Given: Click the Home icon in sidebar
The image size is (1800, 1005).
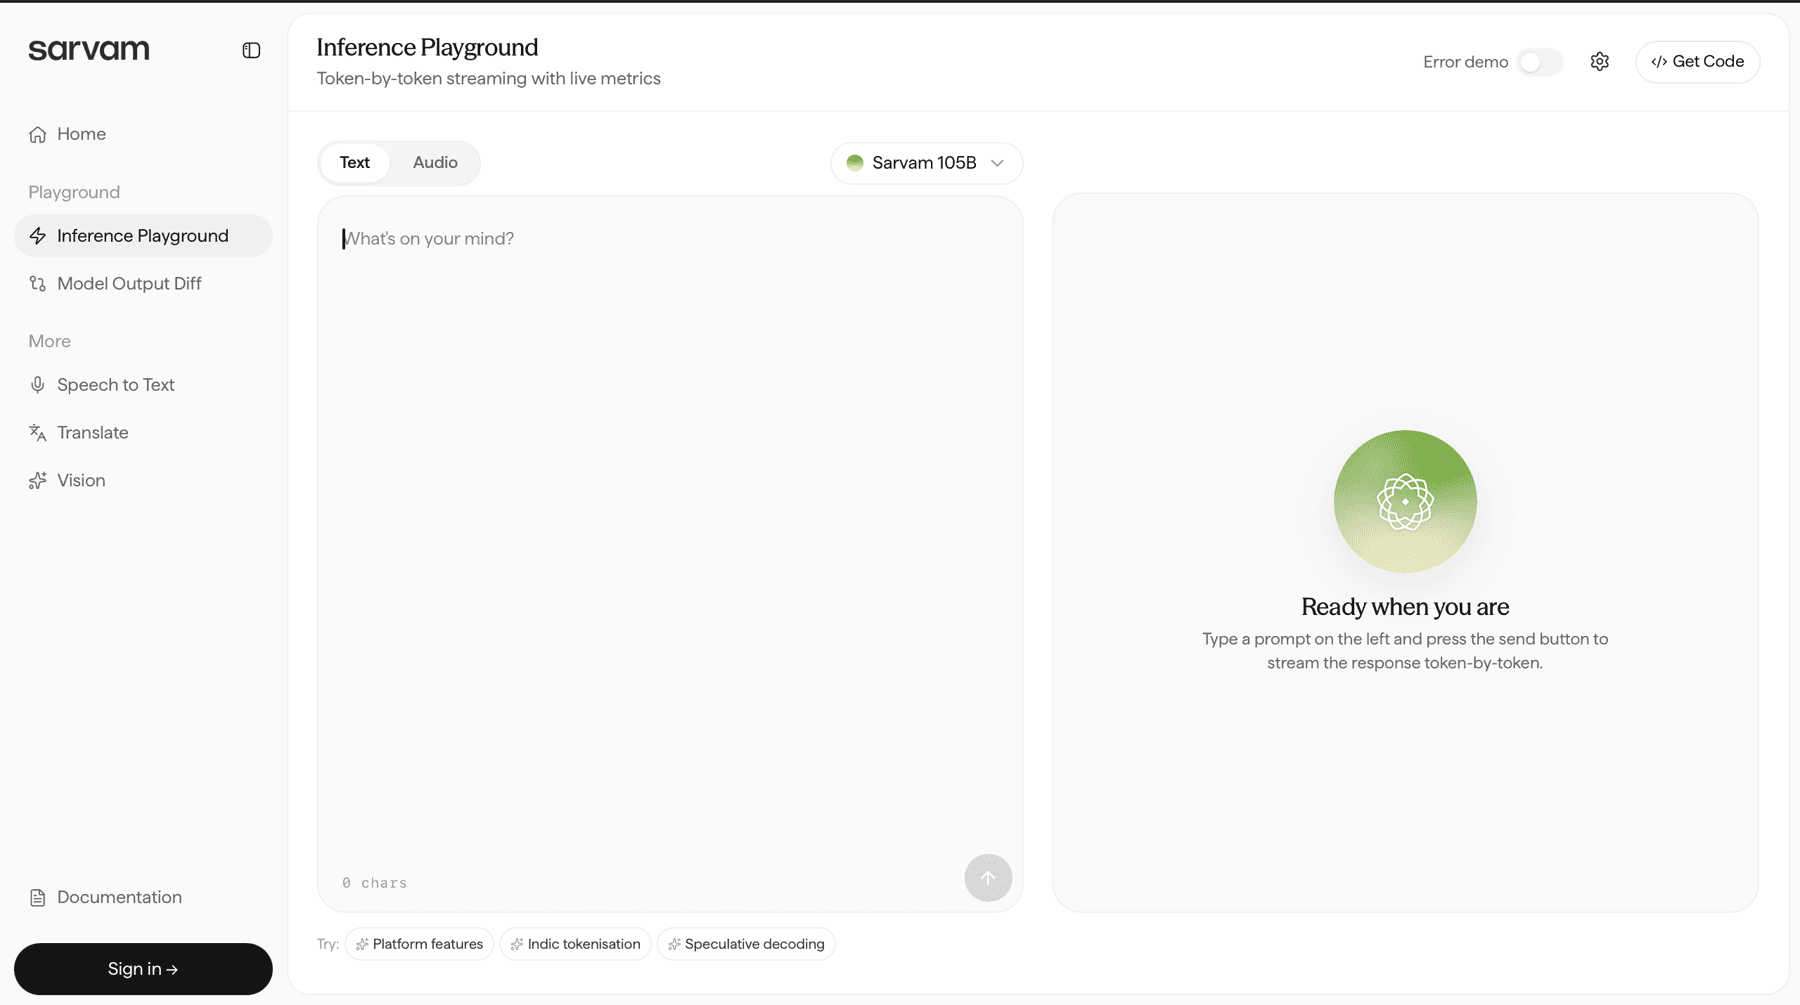Looking at the screenshot, I should click(x=38, y=134).
